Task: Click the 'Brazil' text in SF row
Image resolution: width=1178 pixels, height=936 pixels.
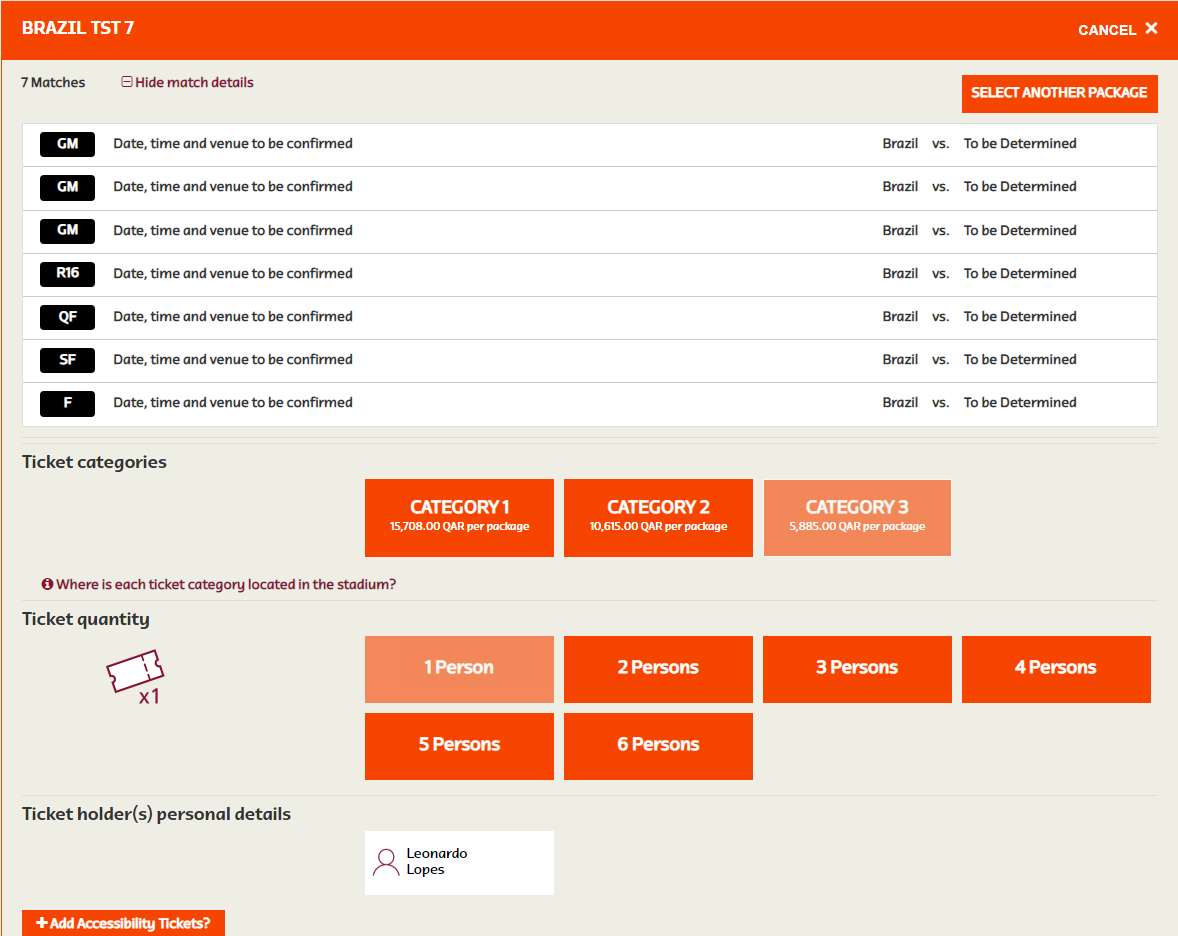Action: coord(900,360)
